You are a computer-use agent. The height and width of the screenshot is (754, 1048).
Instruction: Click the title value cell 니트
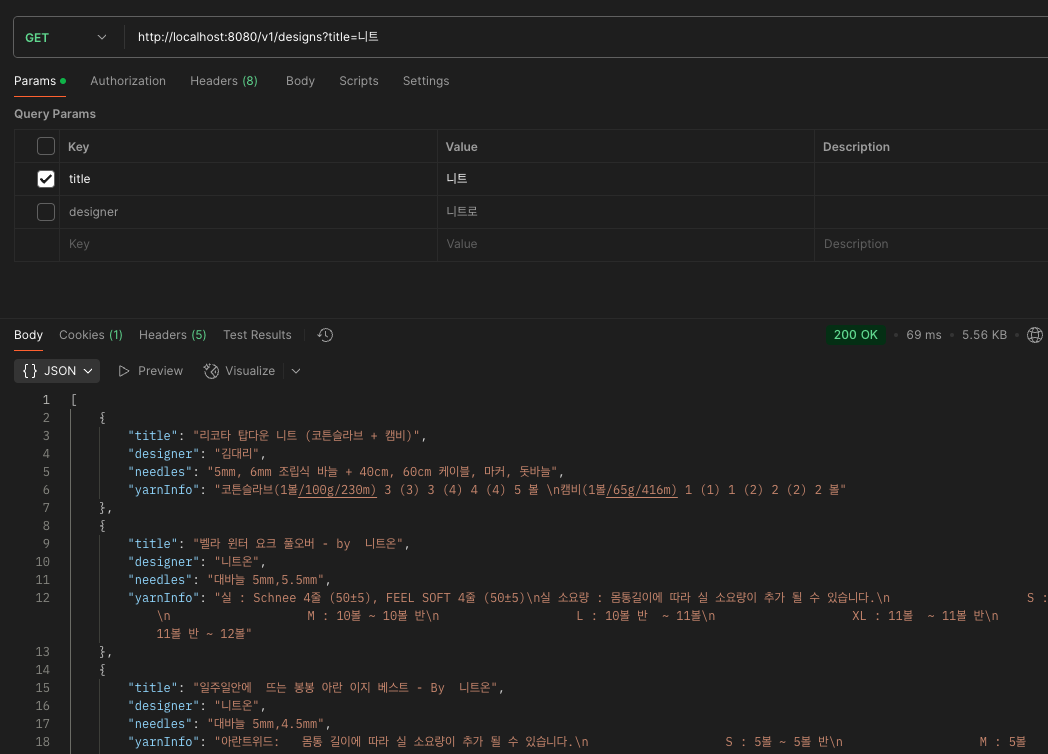[x=626, y=179]
